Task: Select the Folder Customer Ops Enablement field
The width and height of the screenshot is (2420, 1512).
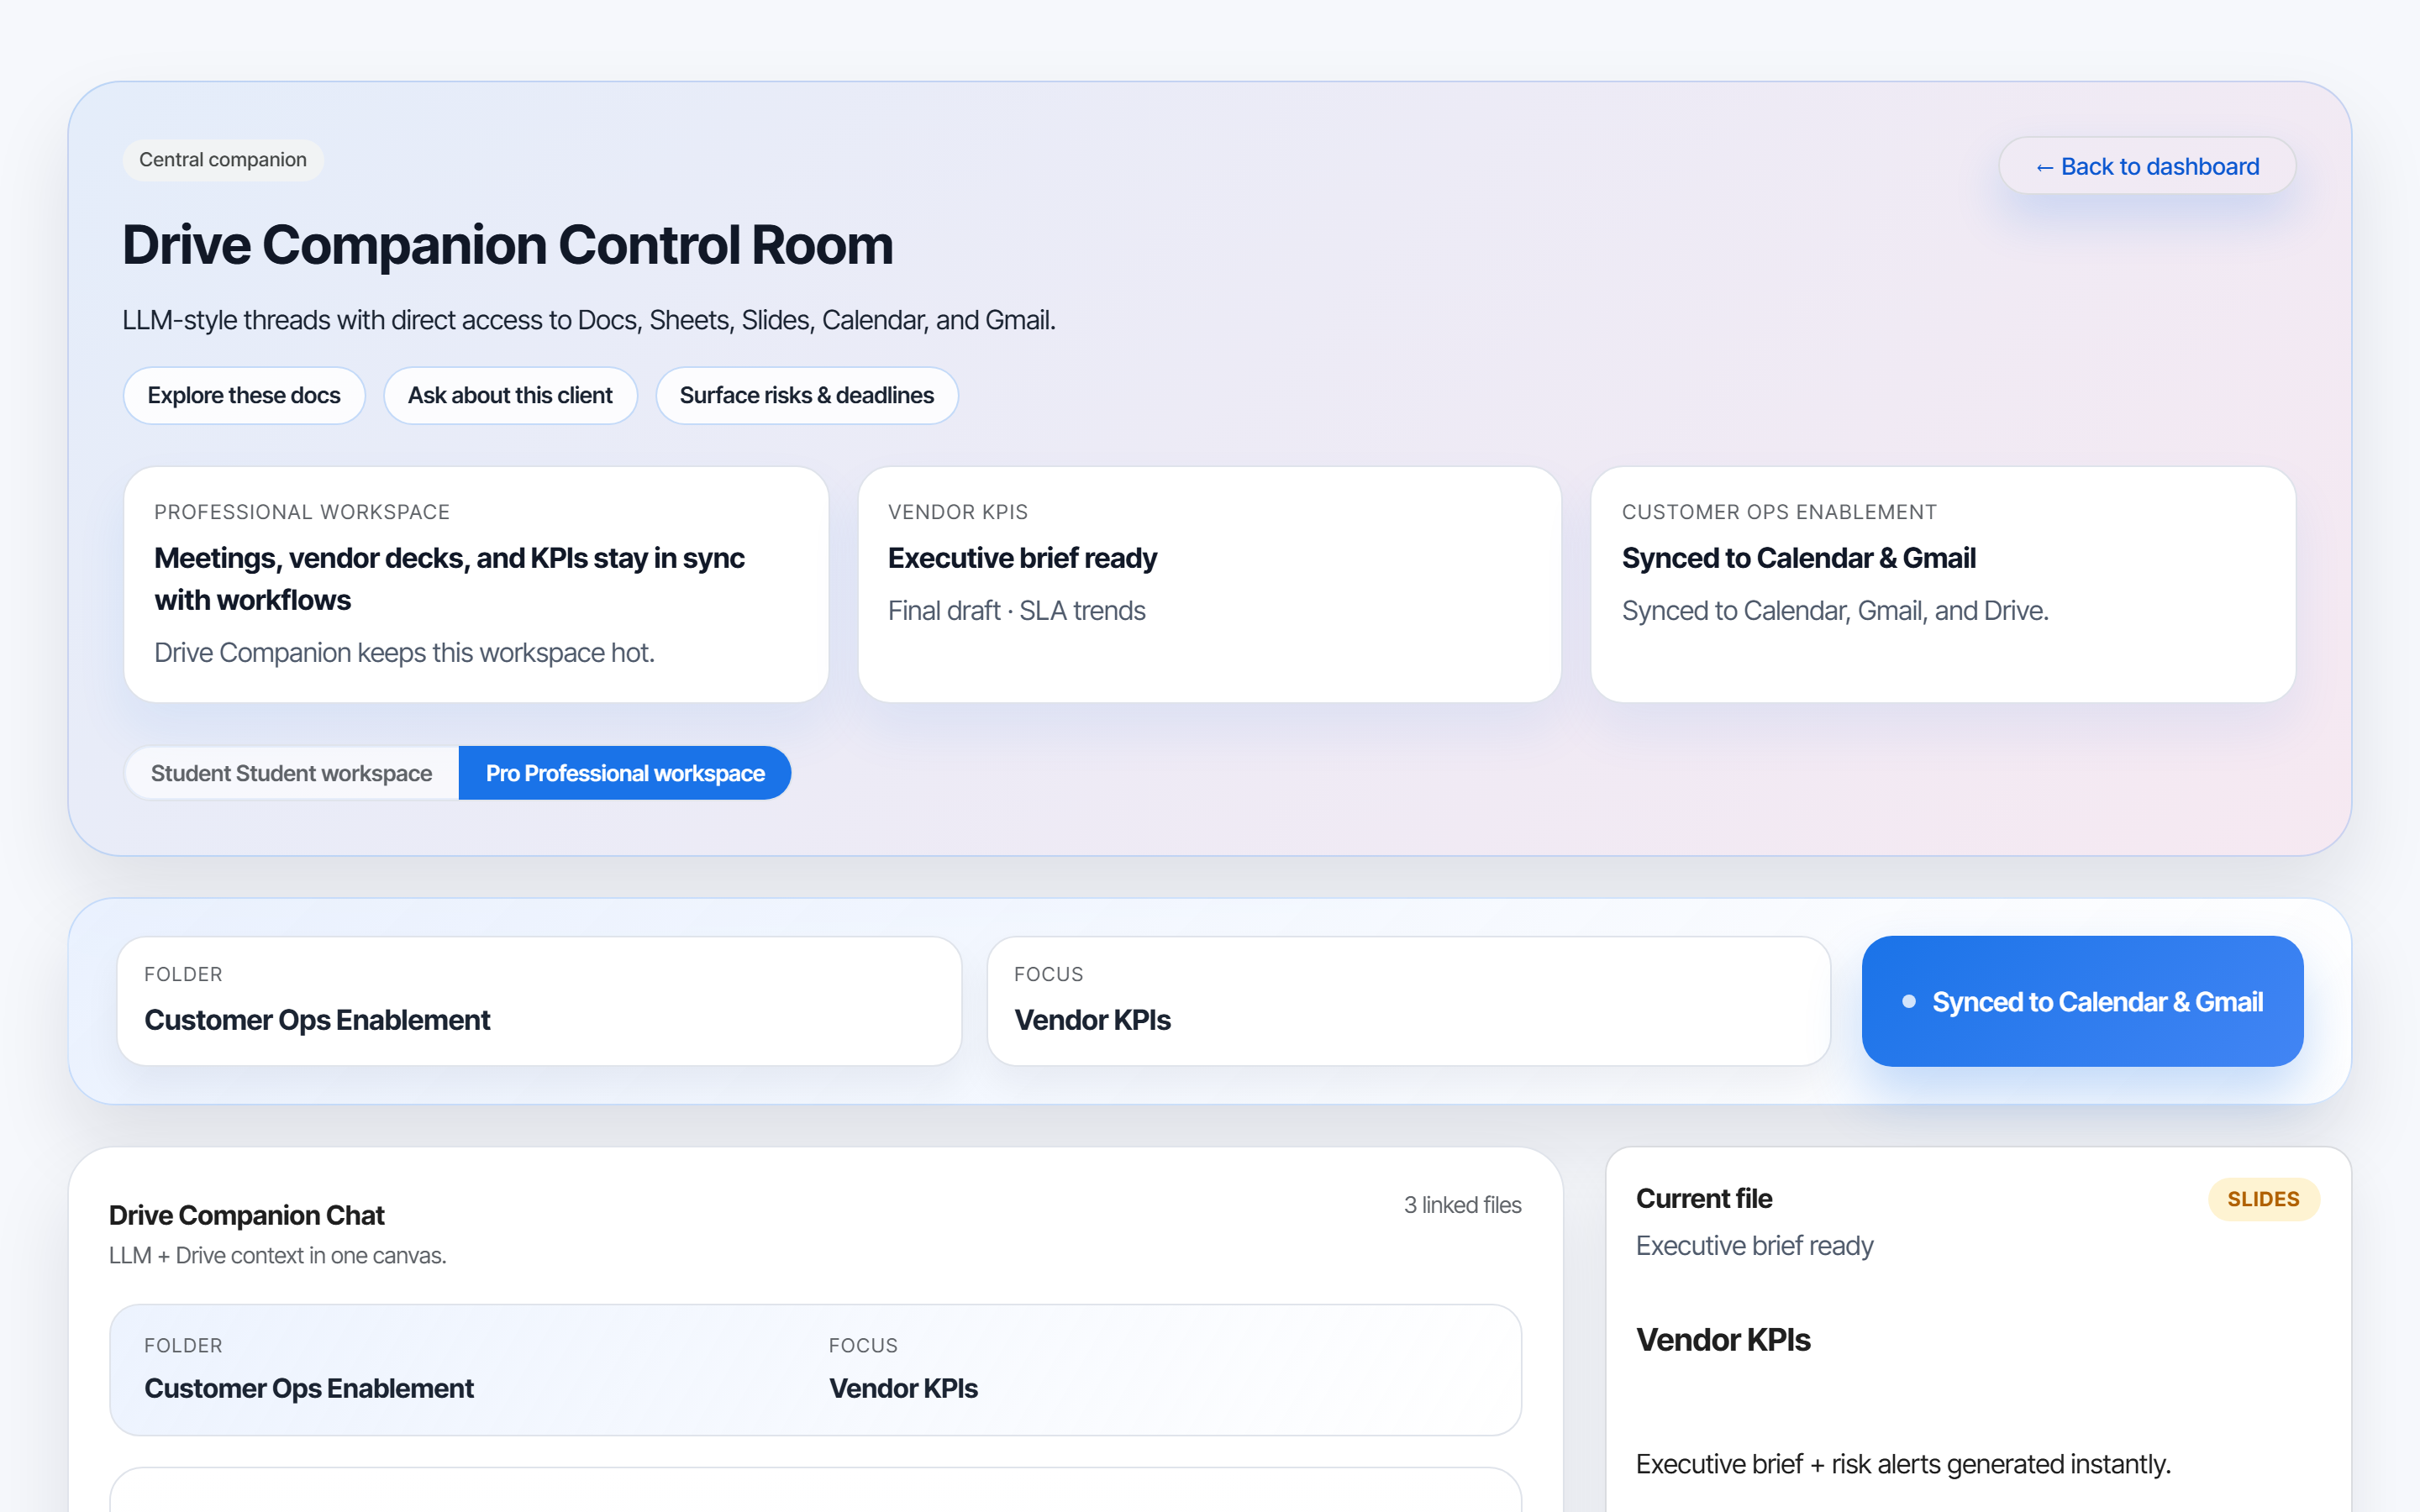Action: point(539,1001)
